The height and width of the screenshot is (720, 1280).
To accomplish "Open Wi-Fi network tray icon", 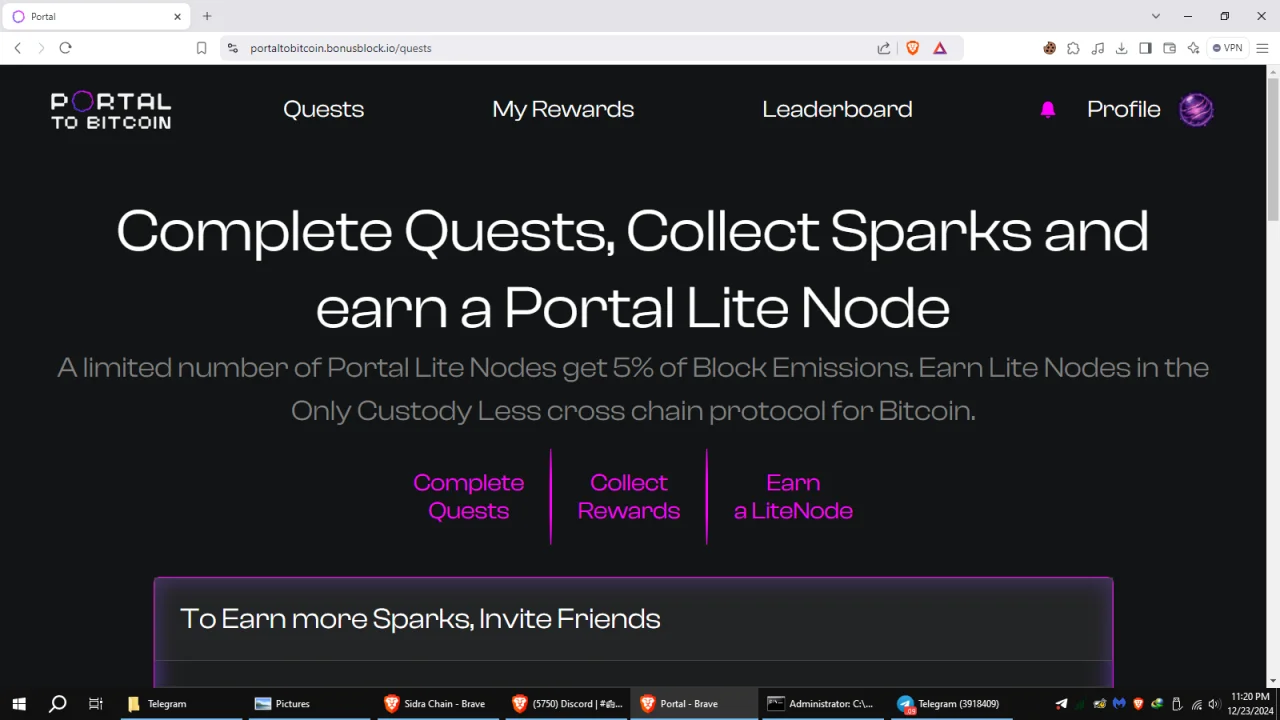I will click(x=1196, y=704).
